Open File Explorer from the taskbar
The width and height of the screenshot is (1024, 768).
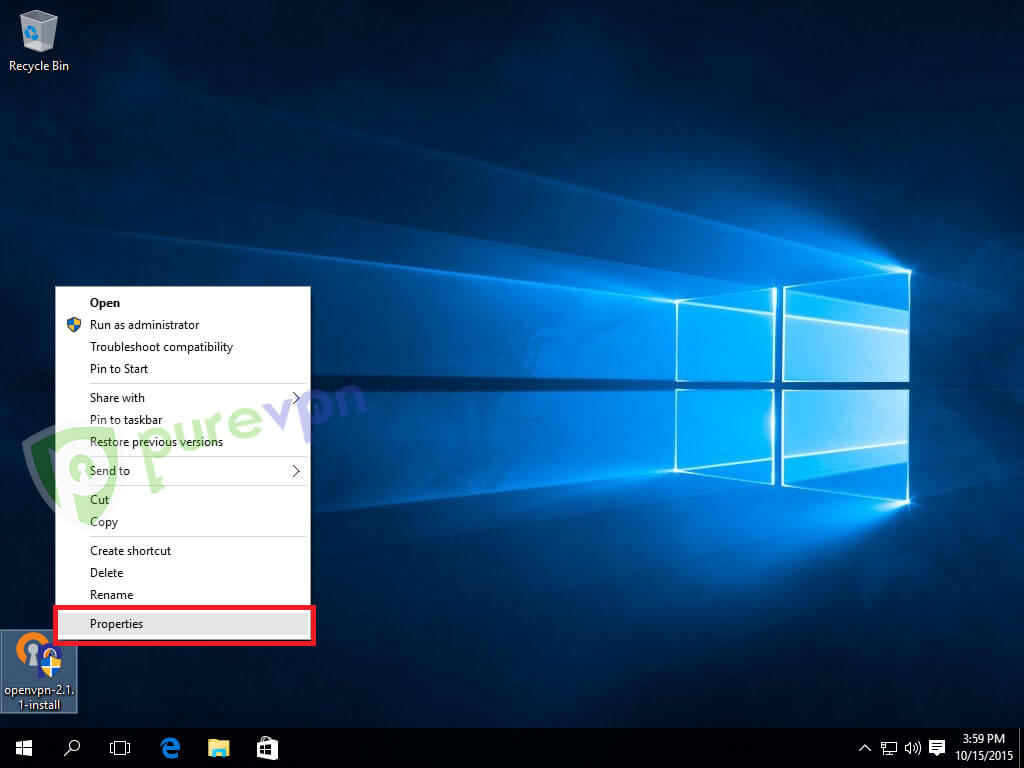219,748
